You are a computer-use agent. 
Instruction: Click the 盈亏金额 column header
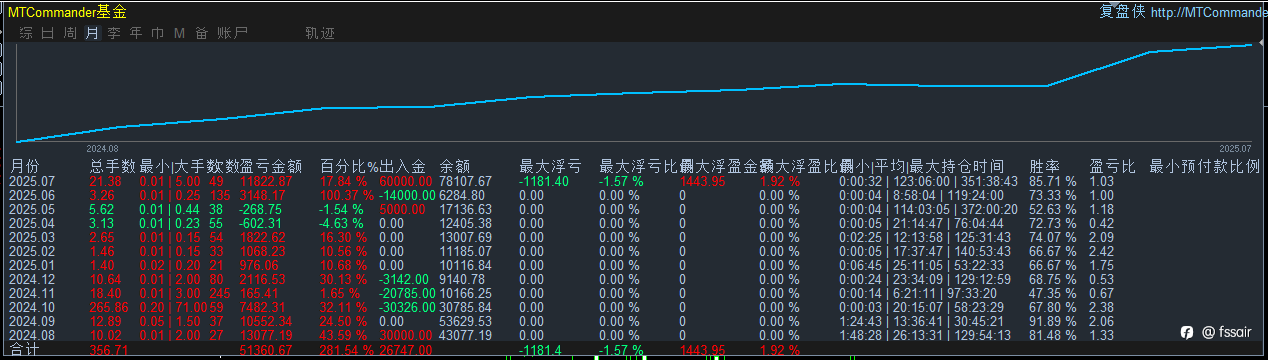tap(271, 165)
